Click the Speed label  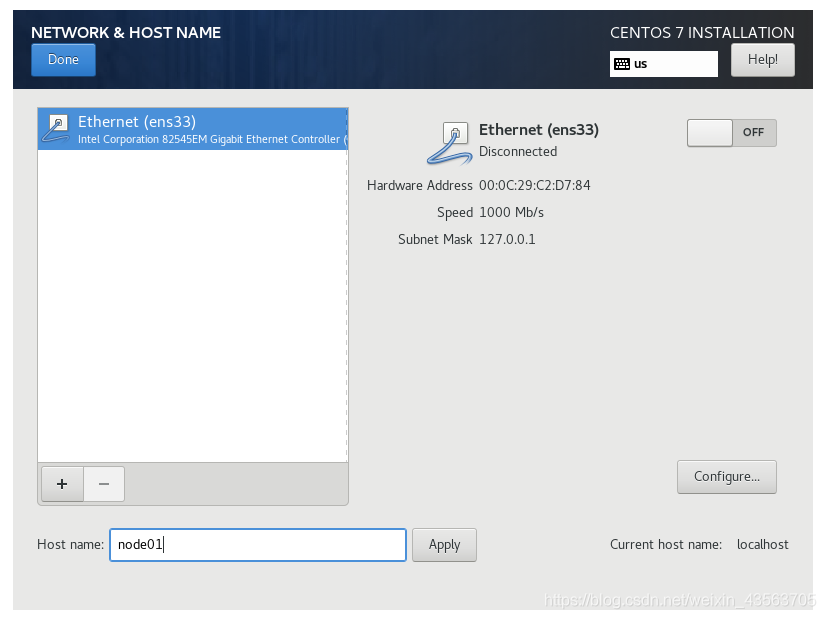455,212
